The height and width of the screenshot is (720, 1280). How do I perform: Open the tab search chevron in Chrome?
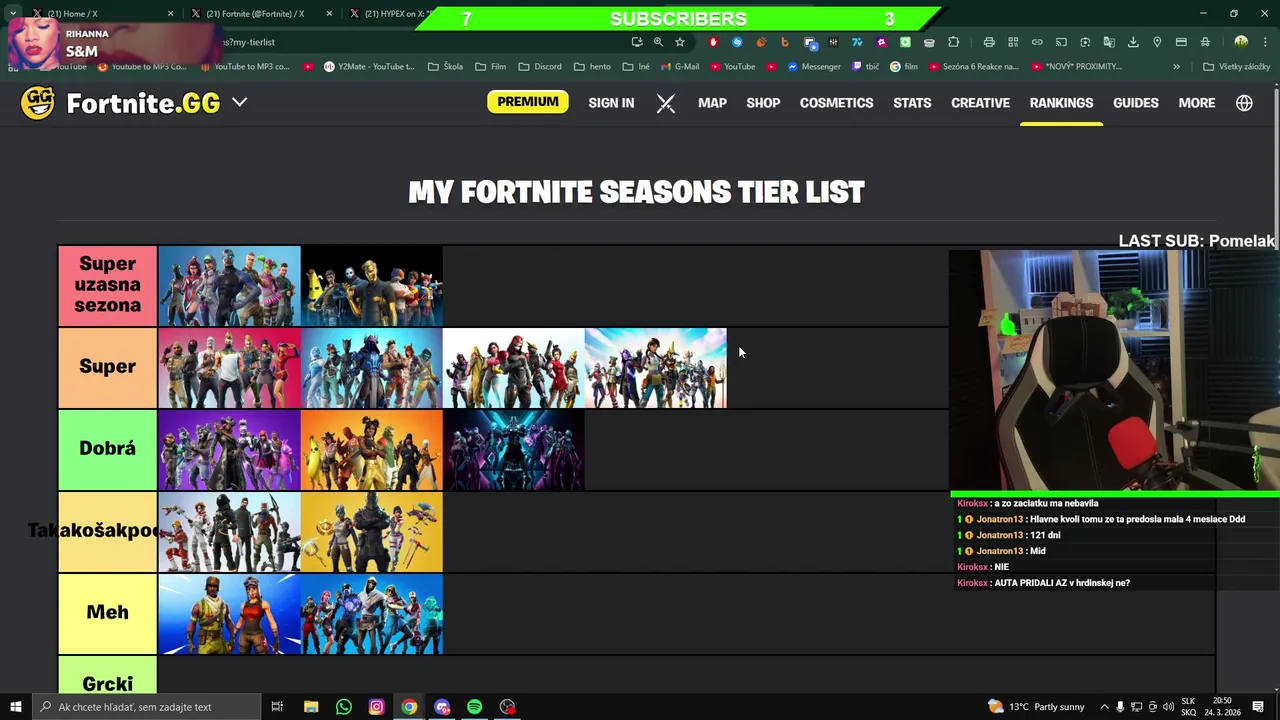point(13,14)
